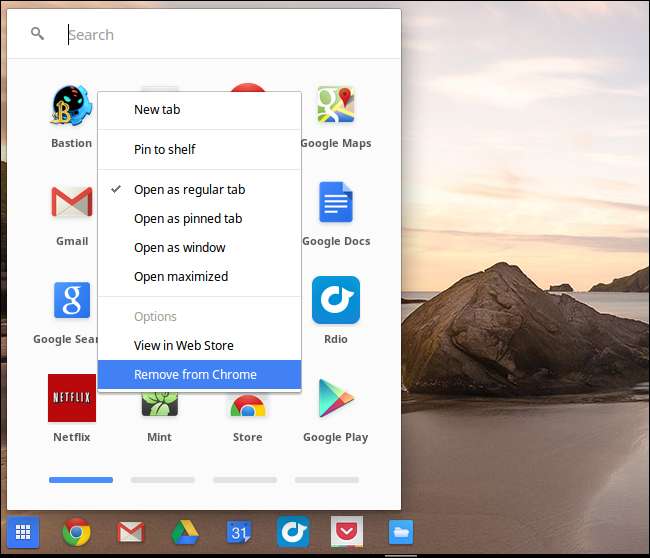The height and width of the screenshot is (558, 650).
Task: Open the Bastion app icon
Action: 71,107
